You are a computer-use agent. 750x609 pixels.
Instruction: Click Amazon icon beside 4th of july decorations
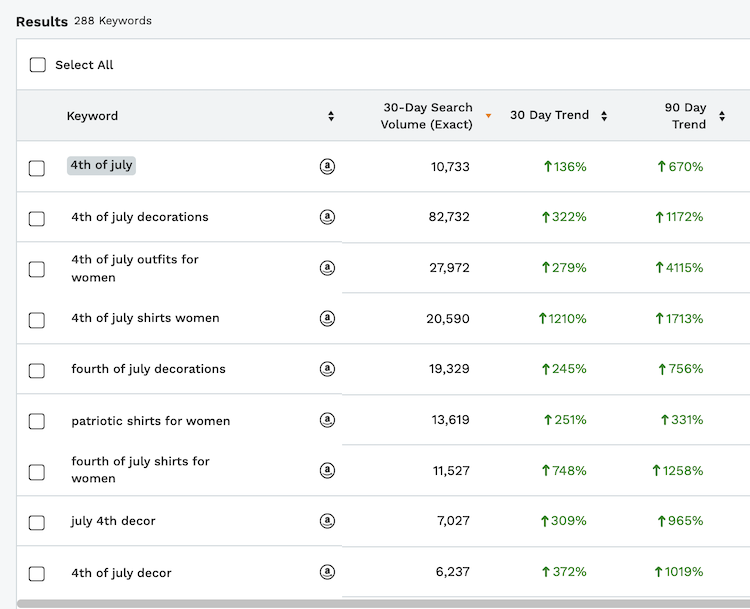click(327, 217)
